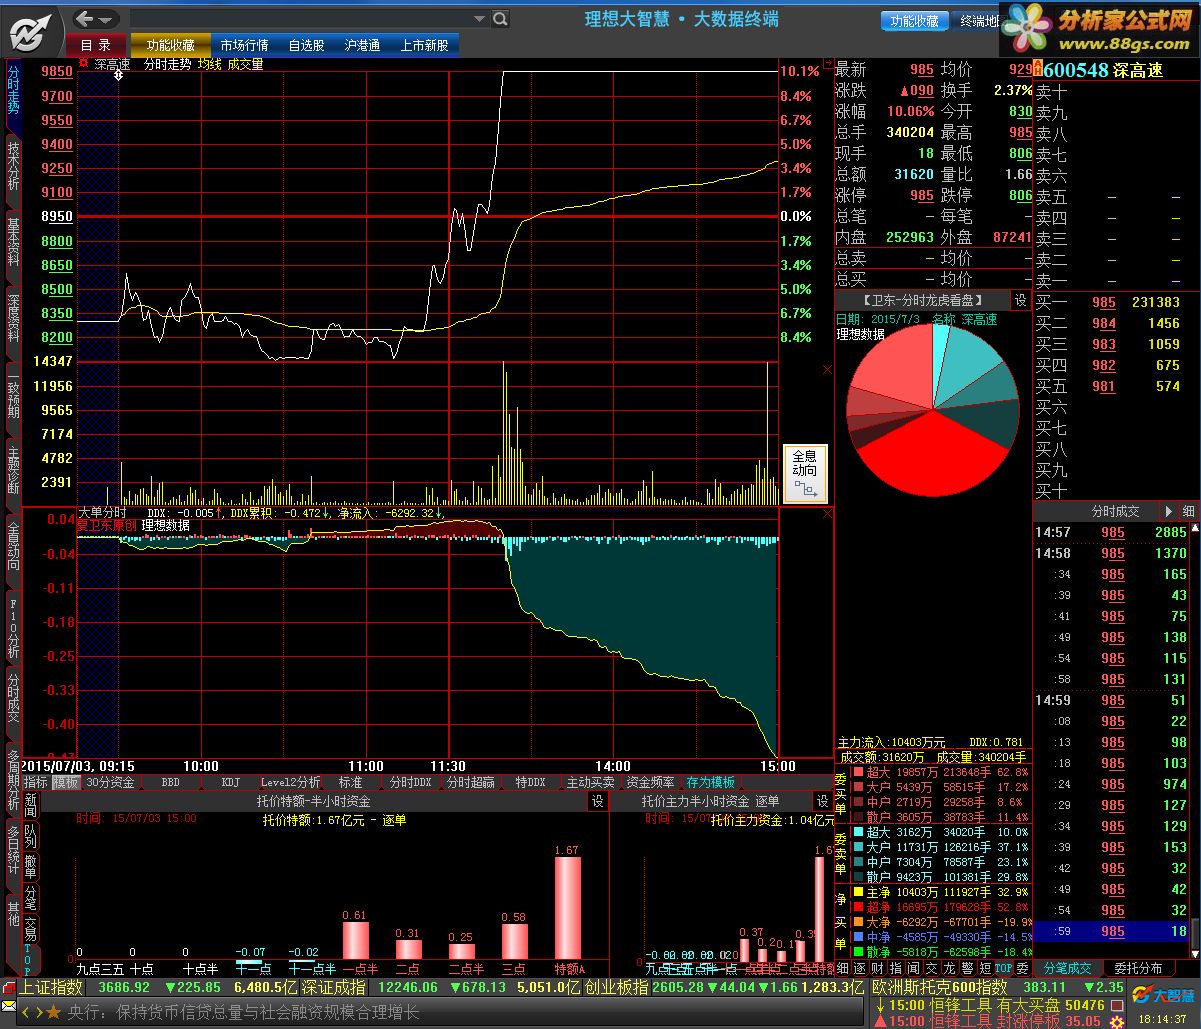Select the 主动买卖 indicator tab
1201x1029 pixels.
[591, 782]
